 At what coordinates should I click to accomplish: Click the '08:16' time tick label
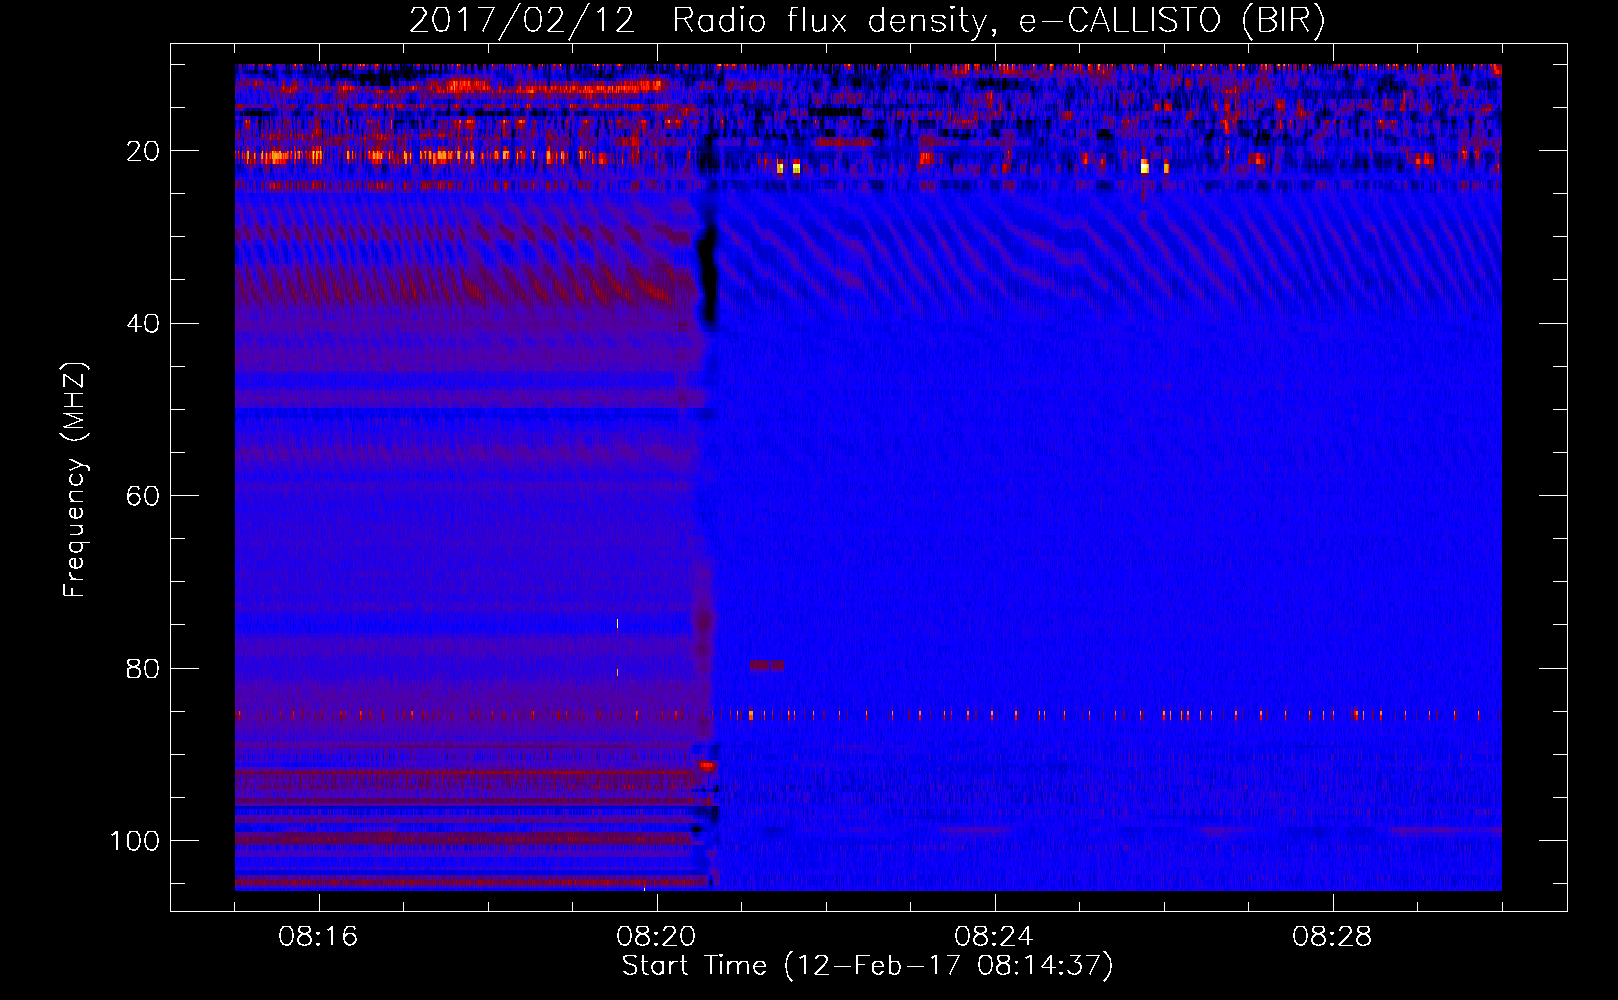click(x=318, y=937)
